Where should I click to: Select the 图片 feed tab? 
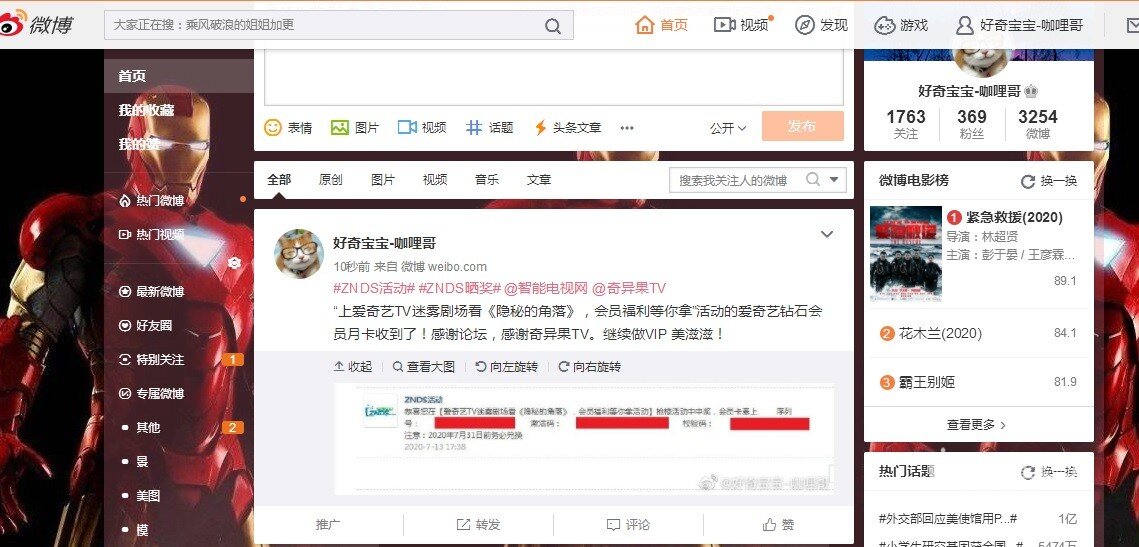point(383,179)
